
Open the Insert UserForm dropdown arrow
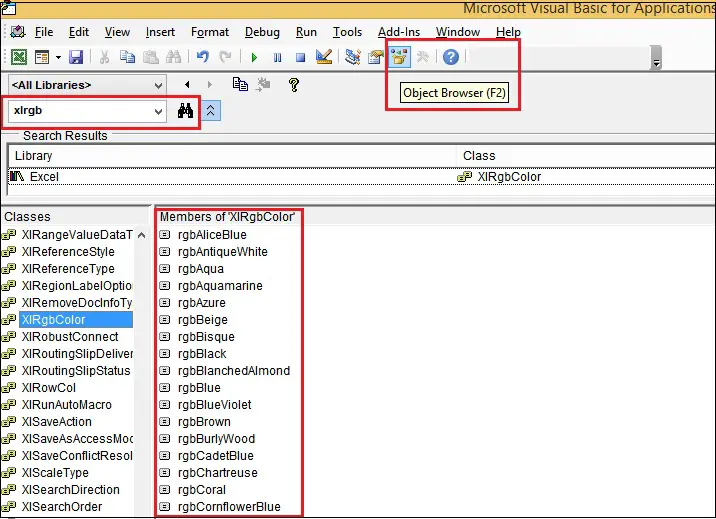[x=58, y=58]
